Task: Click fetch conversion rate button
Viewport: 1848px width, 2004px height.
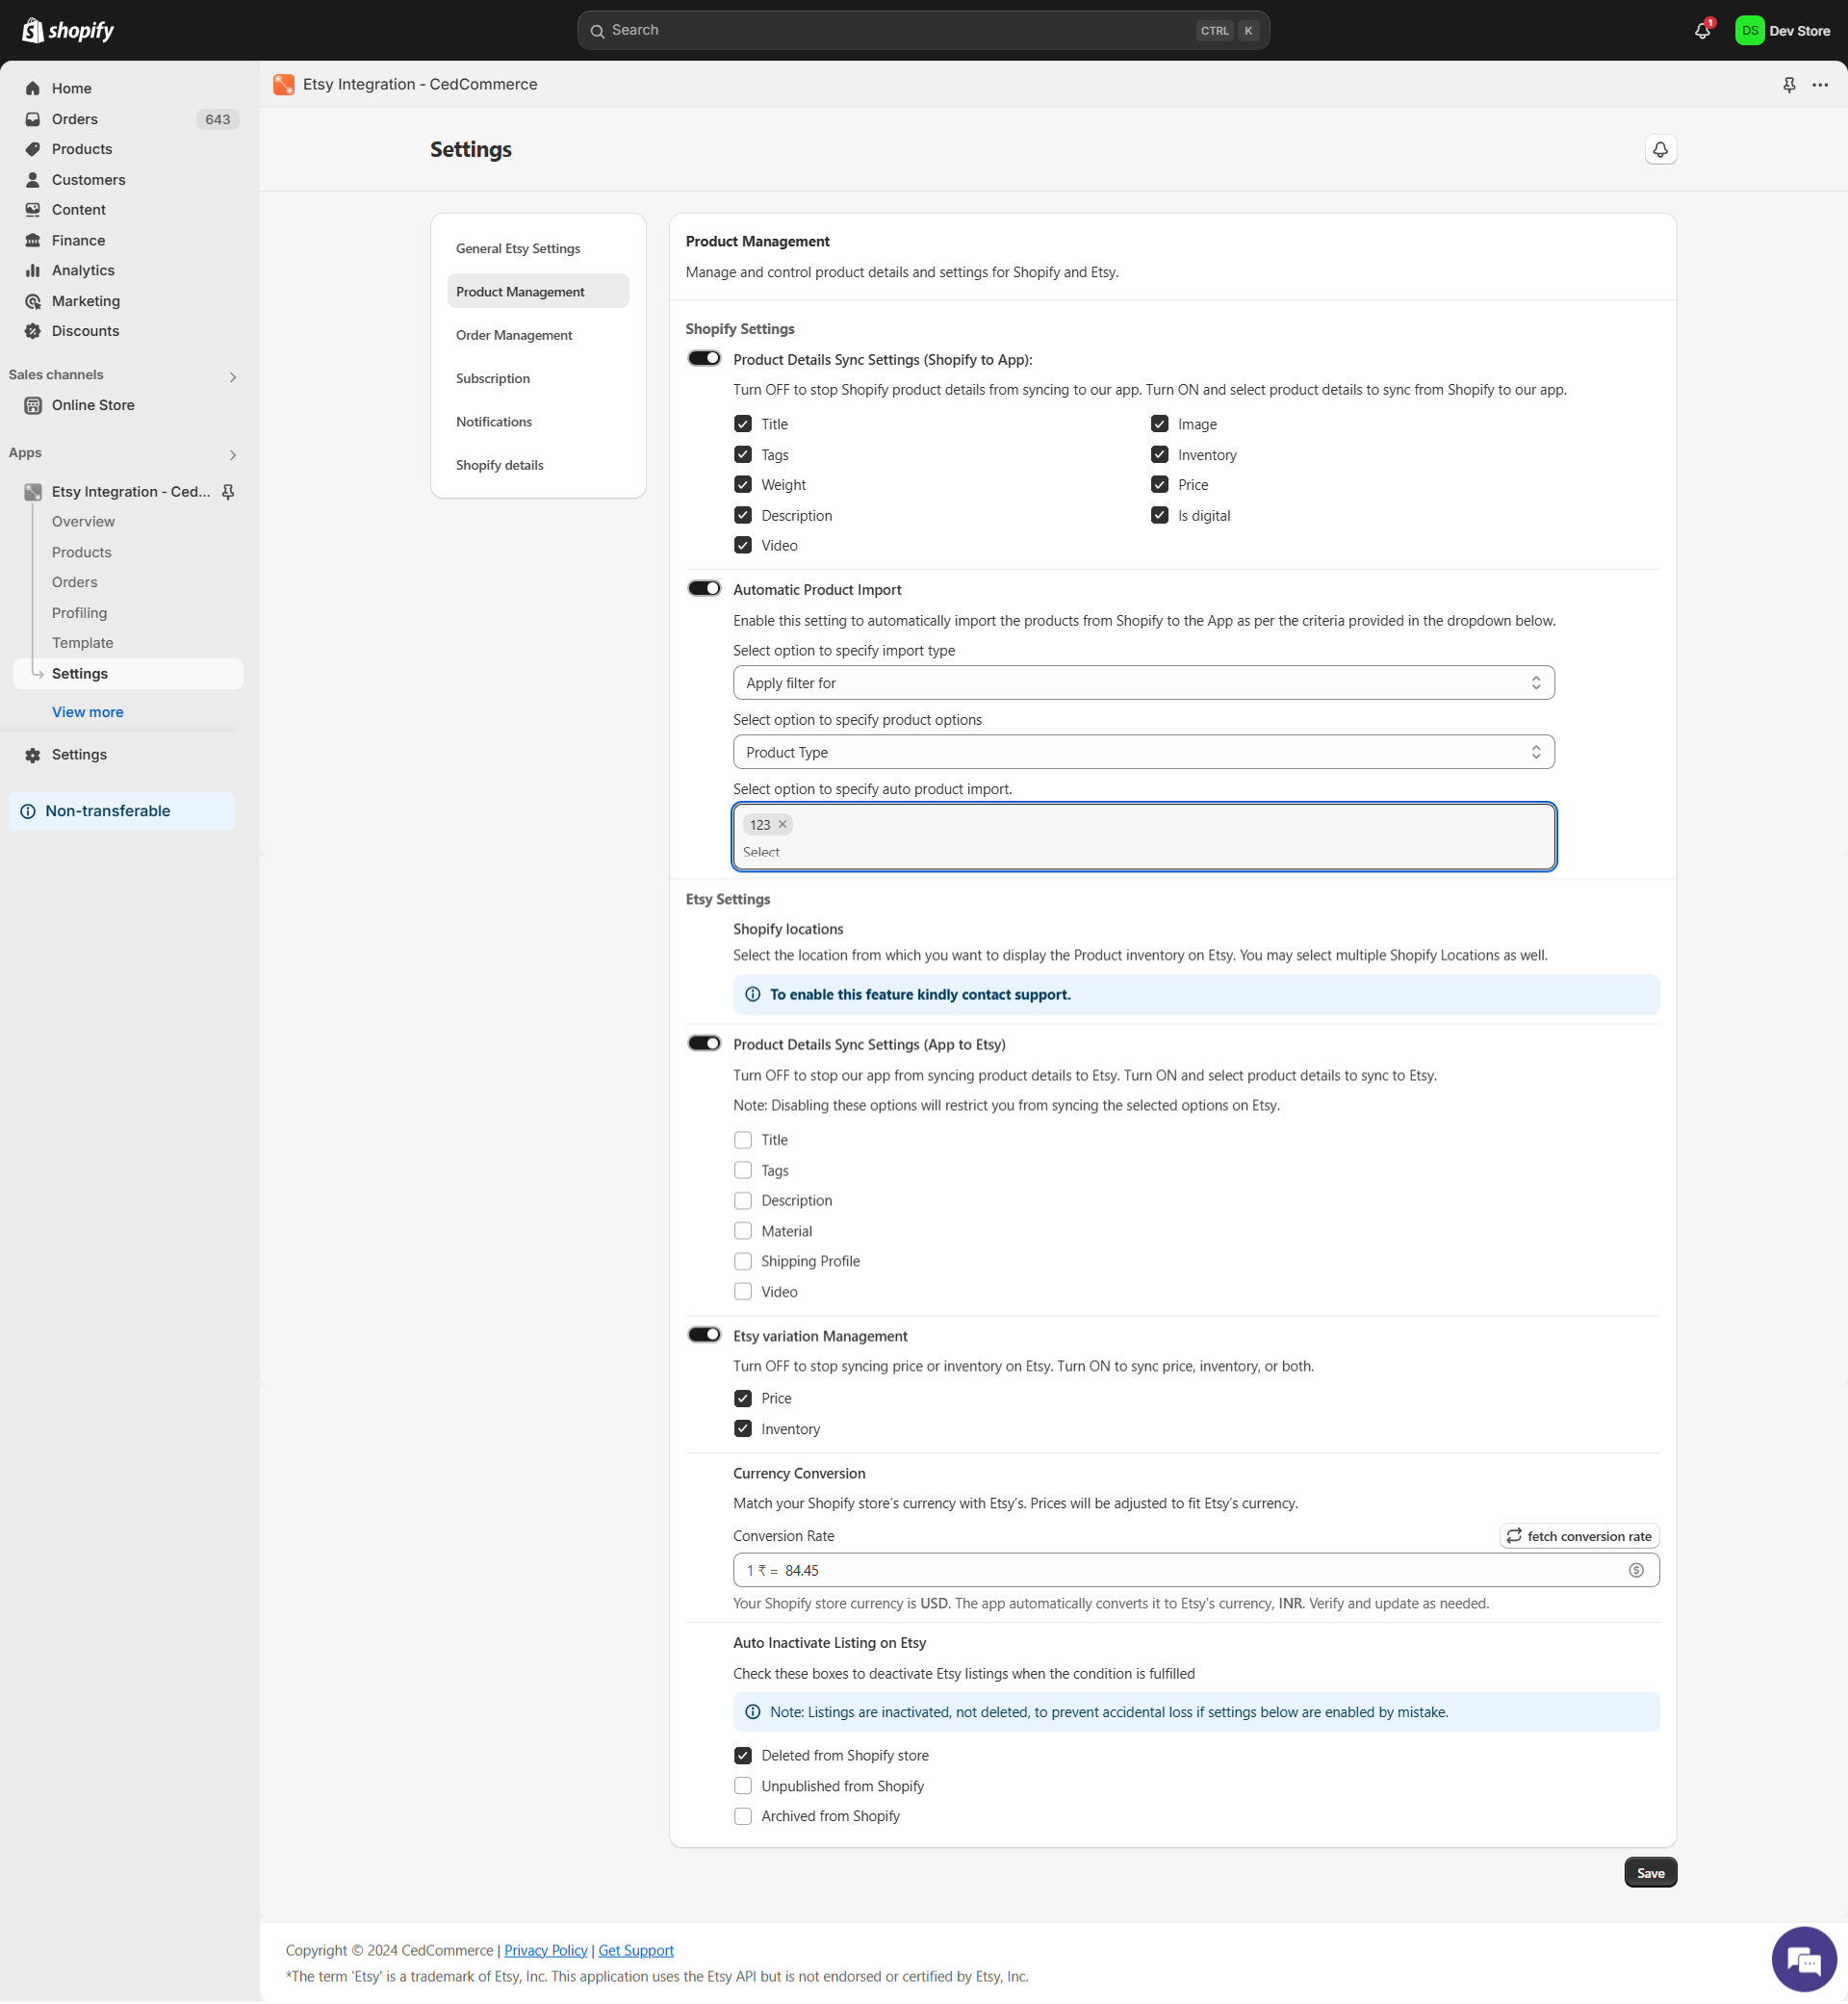Action: [x=1579, y=1536]
